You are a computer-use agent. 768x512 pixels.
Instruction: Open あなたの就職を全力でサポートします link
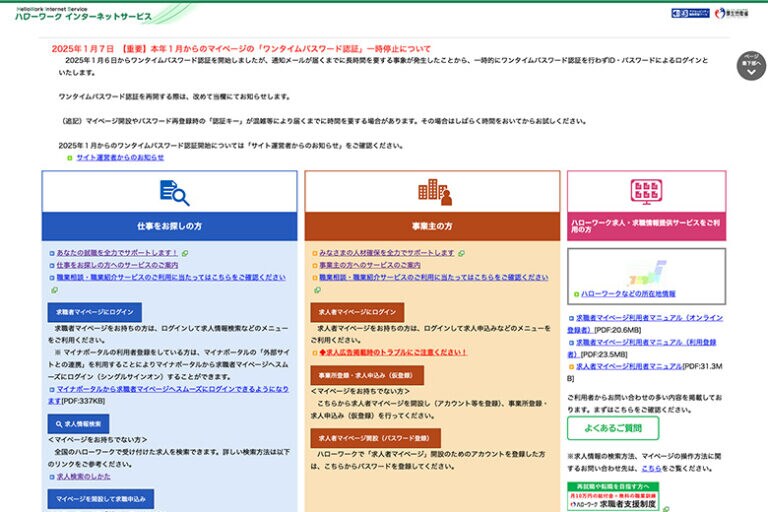(117, 253)
